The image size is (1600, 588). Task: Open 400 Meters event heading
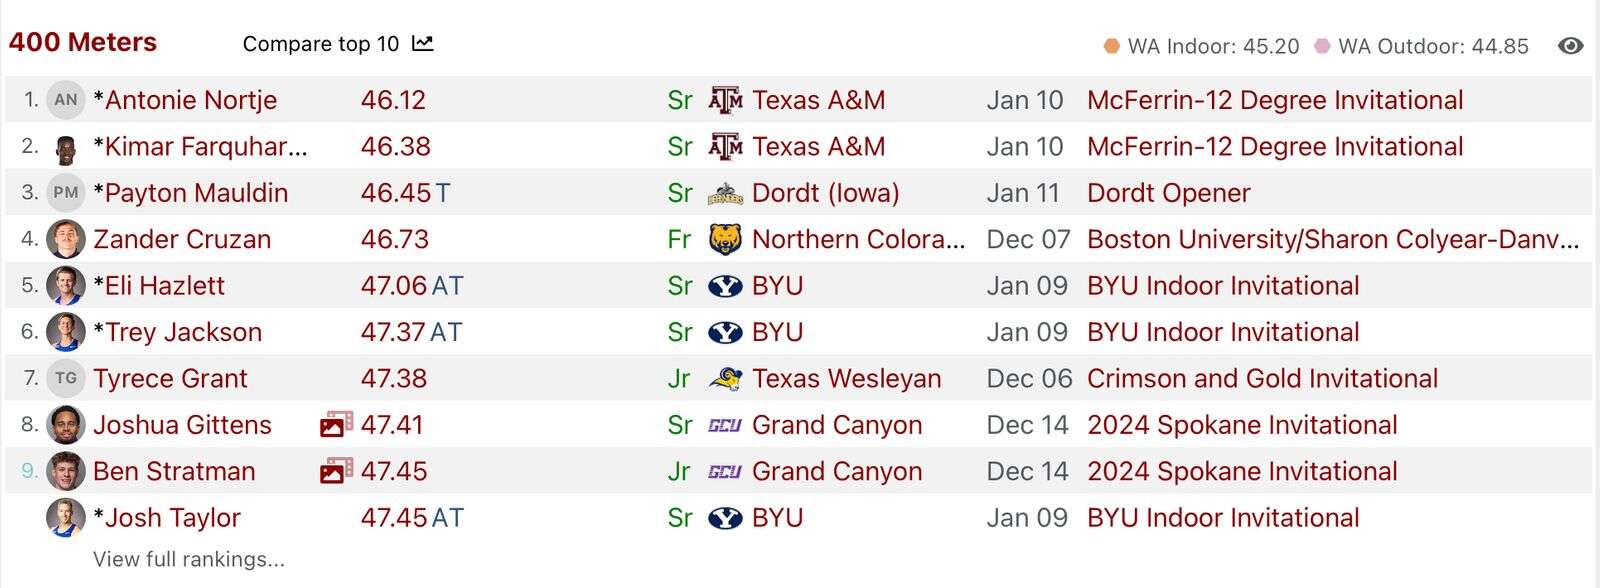coord(83,42)
